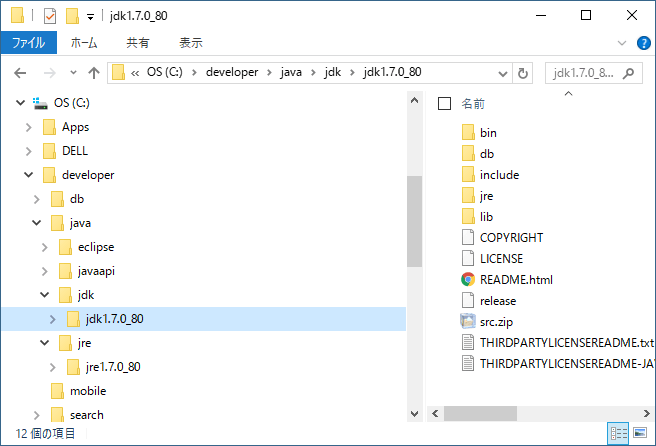Switch to large icons view in status bar
Viewport: 656px width, 446px height.
point(639,434)
